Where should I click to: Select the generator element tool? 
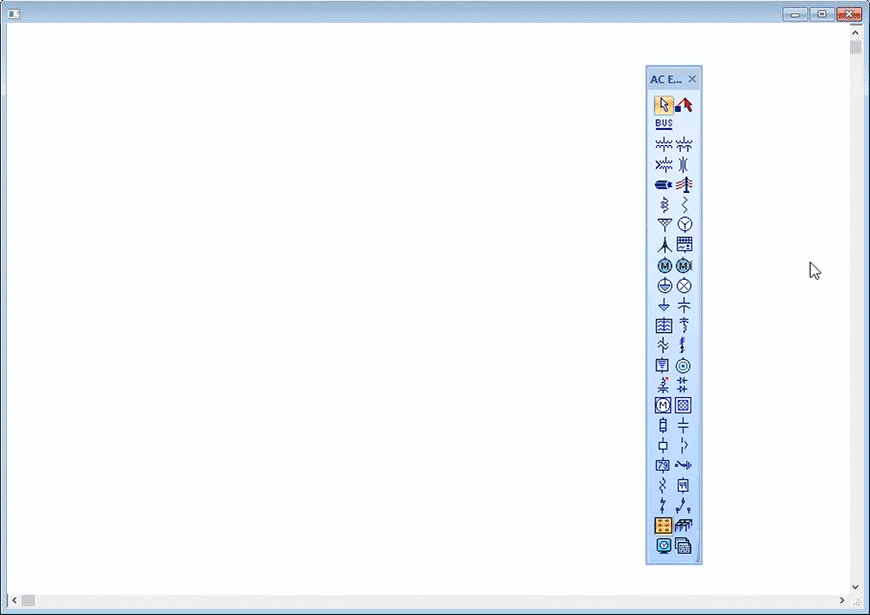tap(684, 224)
